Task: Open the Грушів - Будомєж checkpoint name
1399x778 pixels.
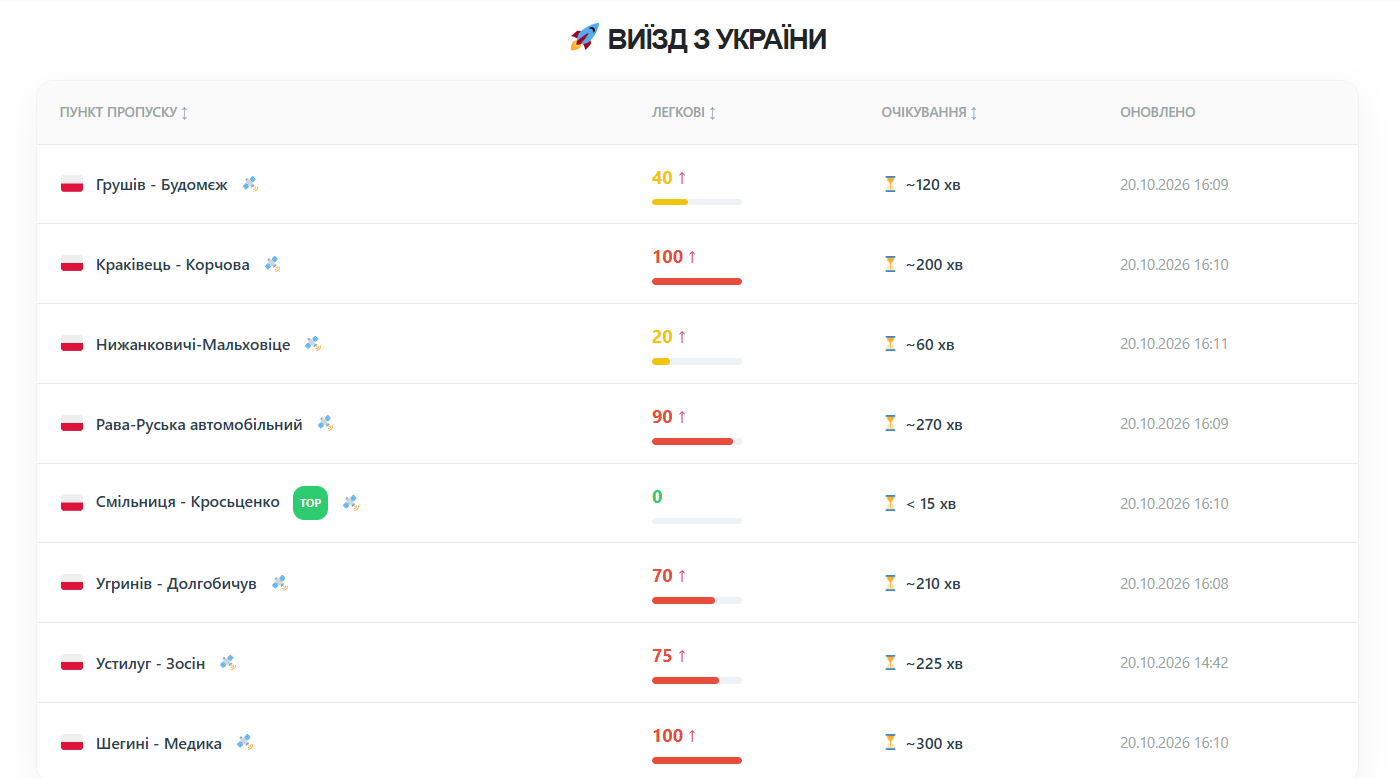Action: point(162,185)
